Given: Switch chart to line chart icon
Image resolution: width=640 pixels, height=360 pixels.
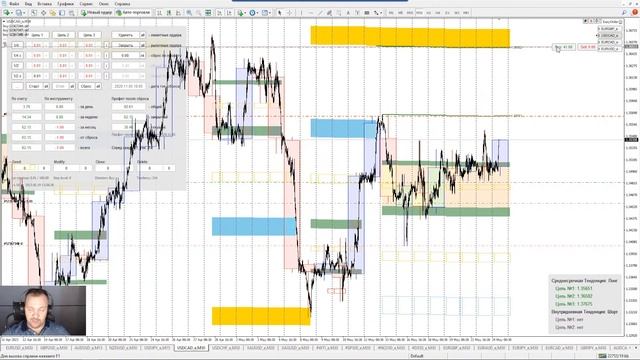Looking at the screenshot, I should pyautogui.click(x=178, y=13).
